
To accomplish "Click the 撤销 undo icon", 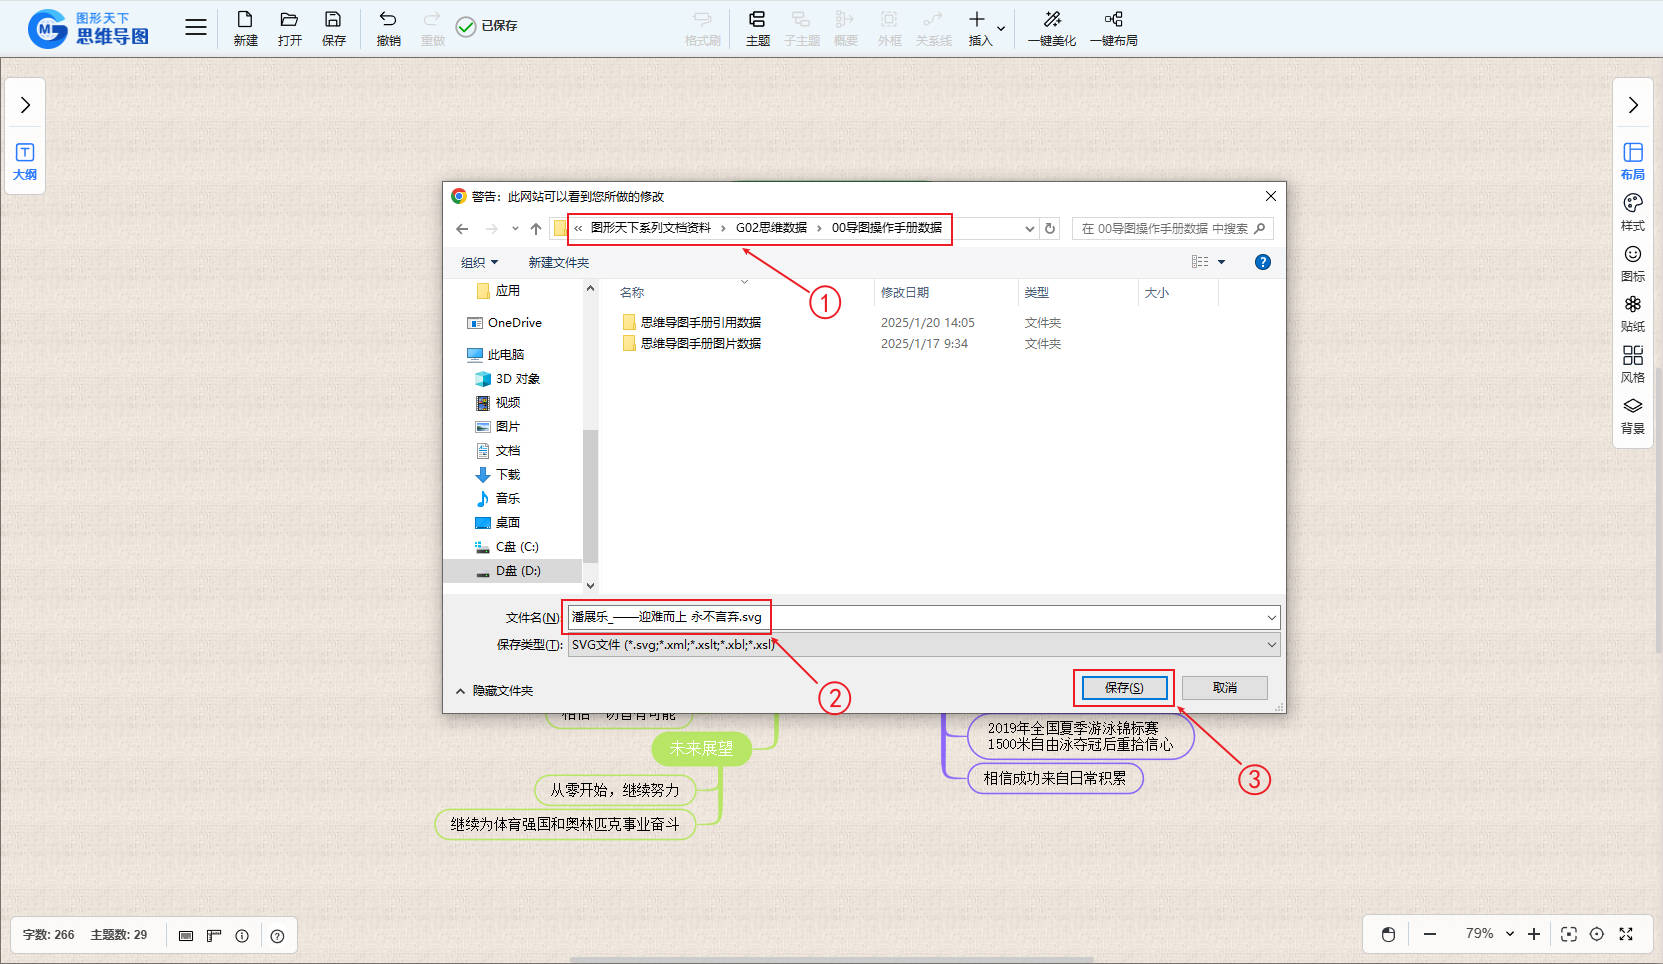I will point(388,20).
